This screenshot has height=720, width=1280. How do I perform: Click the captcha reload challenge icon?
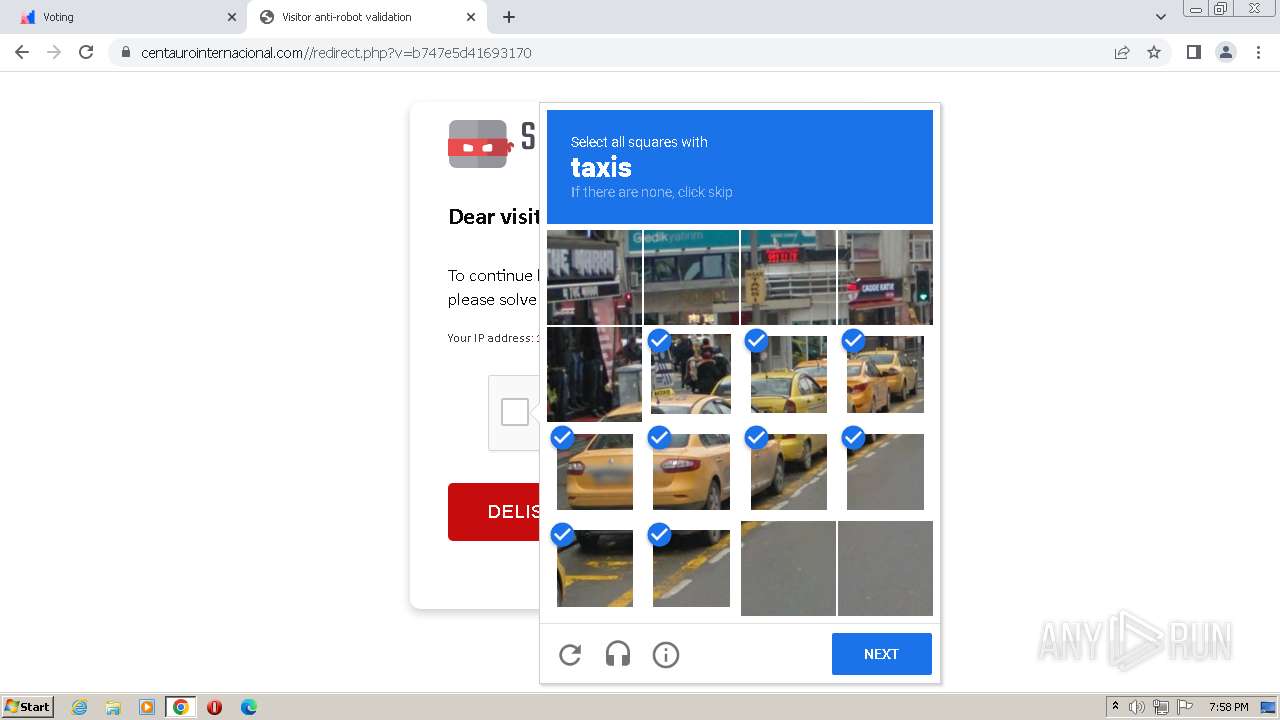pos(570,655)
